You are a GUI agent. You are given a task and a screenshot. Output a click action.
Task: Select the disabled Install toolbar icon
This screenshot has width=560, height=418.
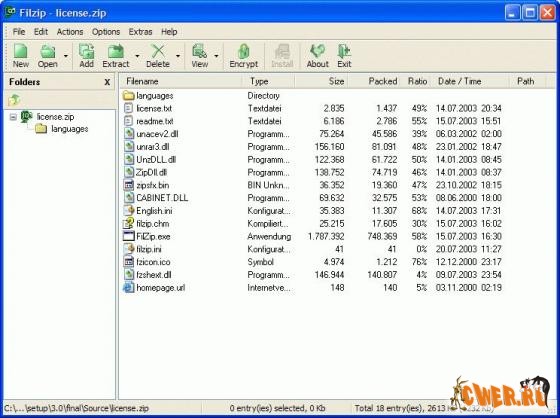pos(282,51)
